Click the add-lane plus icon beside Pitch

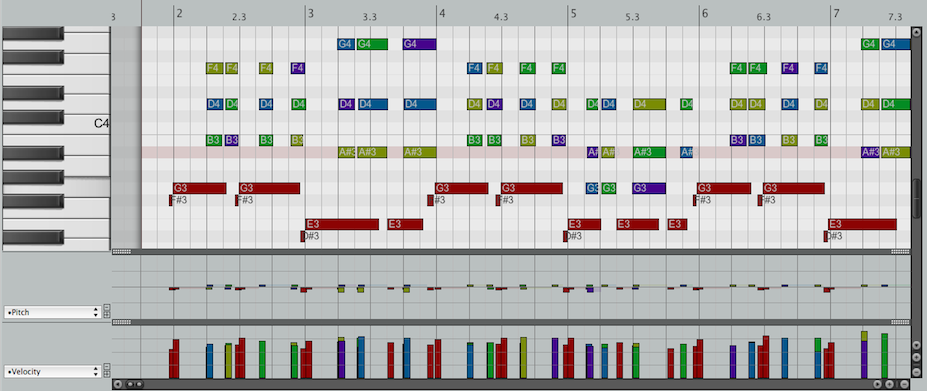[107, 315]
